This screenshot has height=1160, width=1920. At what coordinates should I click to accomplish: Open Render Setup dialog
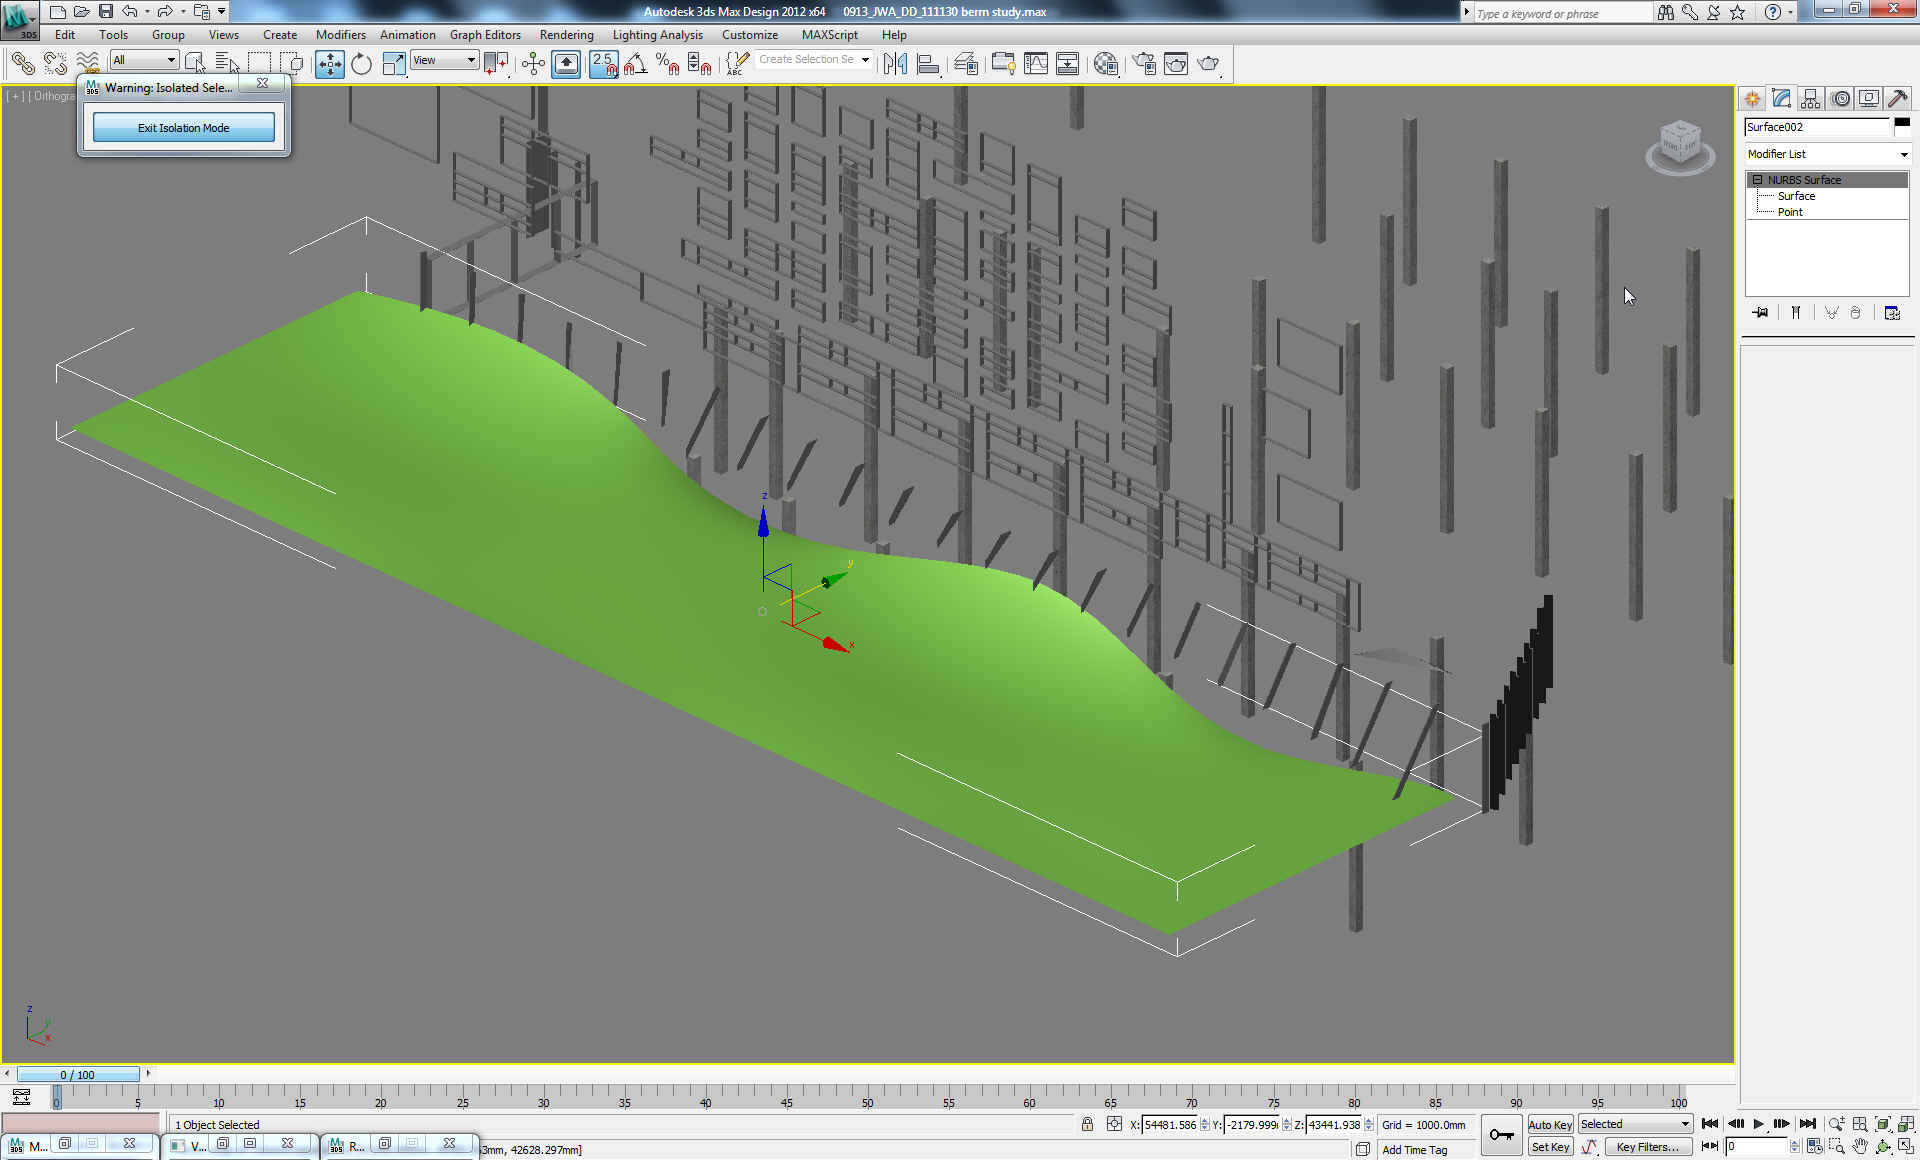pos(1144,64)
